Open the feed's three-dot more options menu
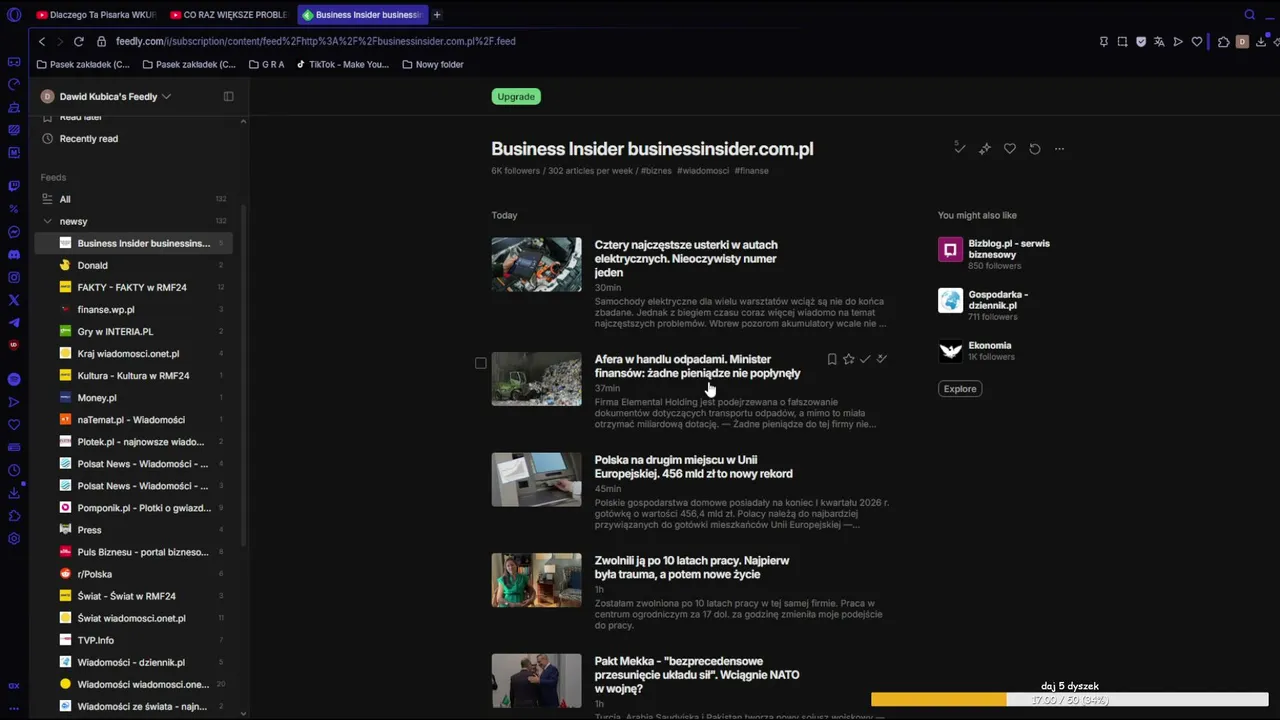The image size is (1280, 720). [x=1060, y=149]
